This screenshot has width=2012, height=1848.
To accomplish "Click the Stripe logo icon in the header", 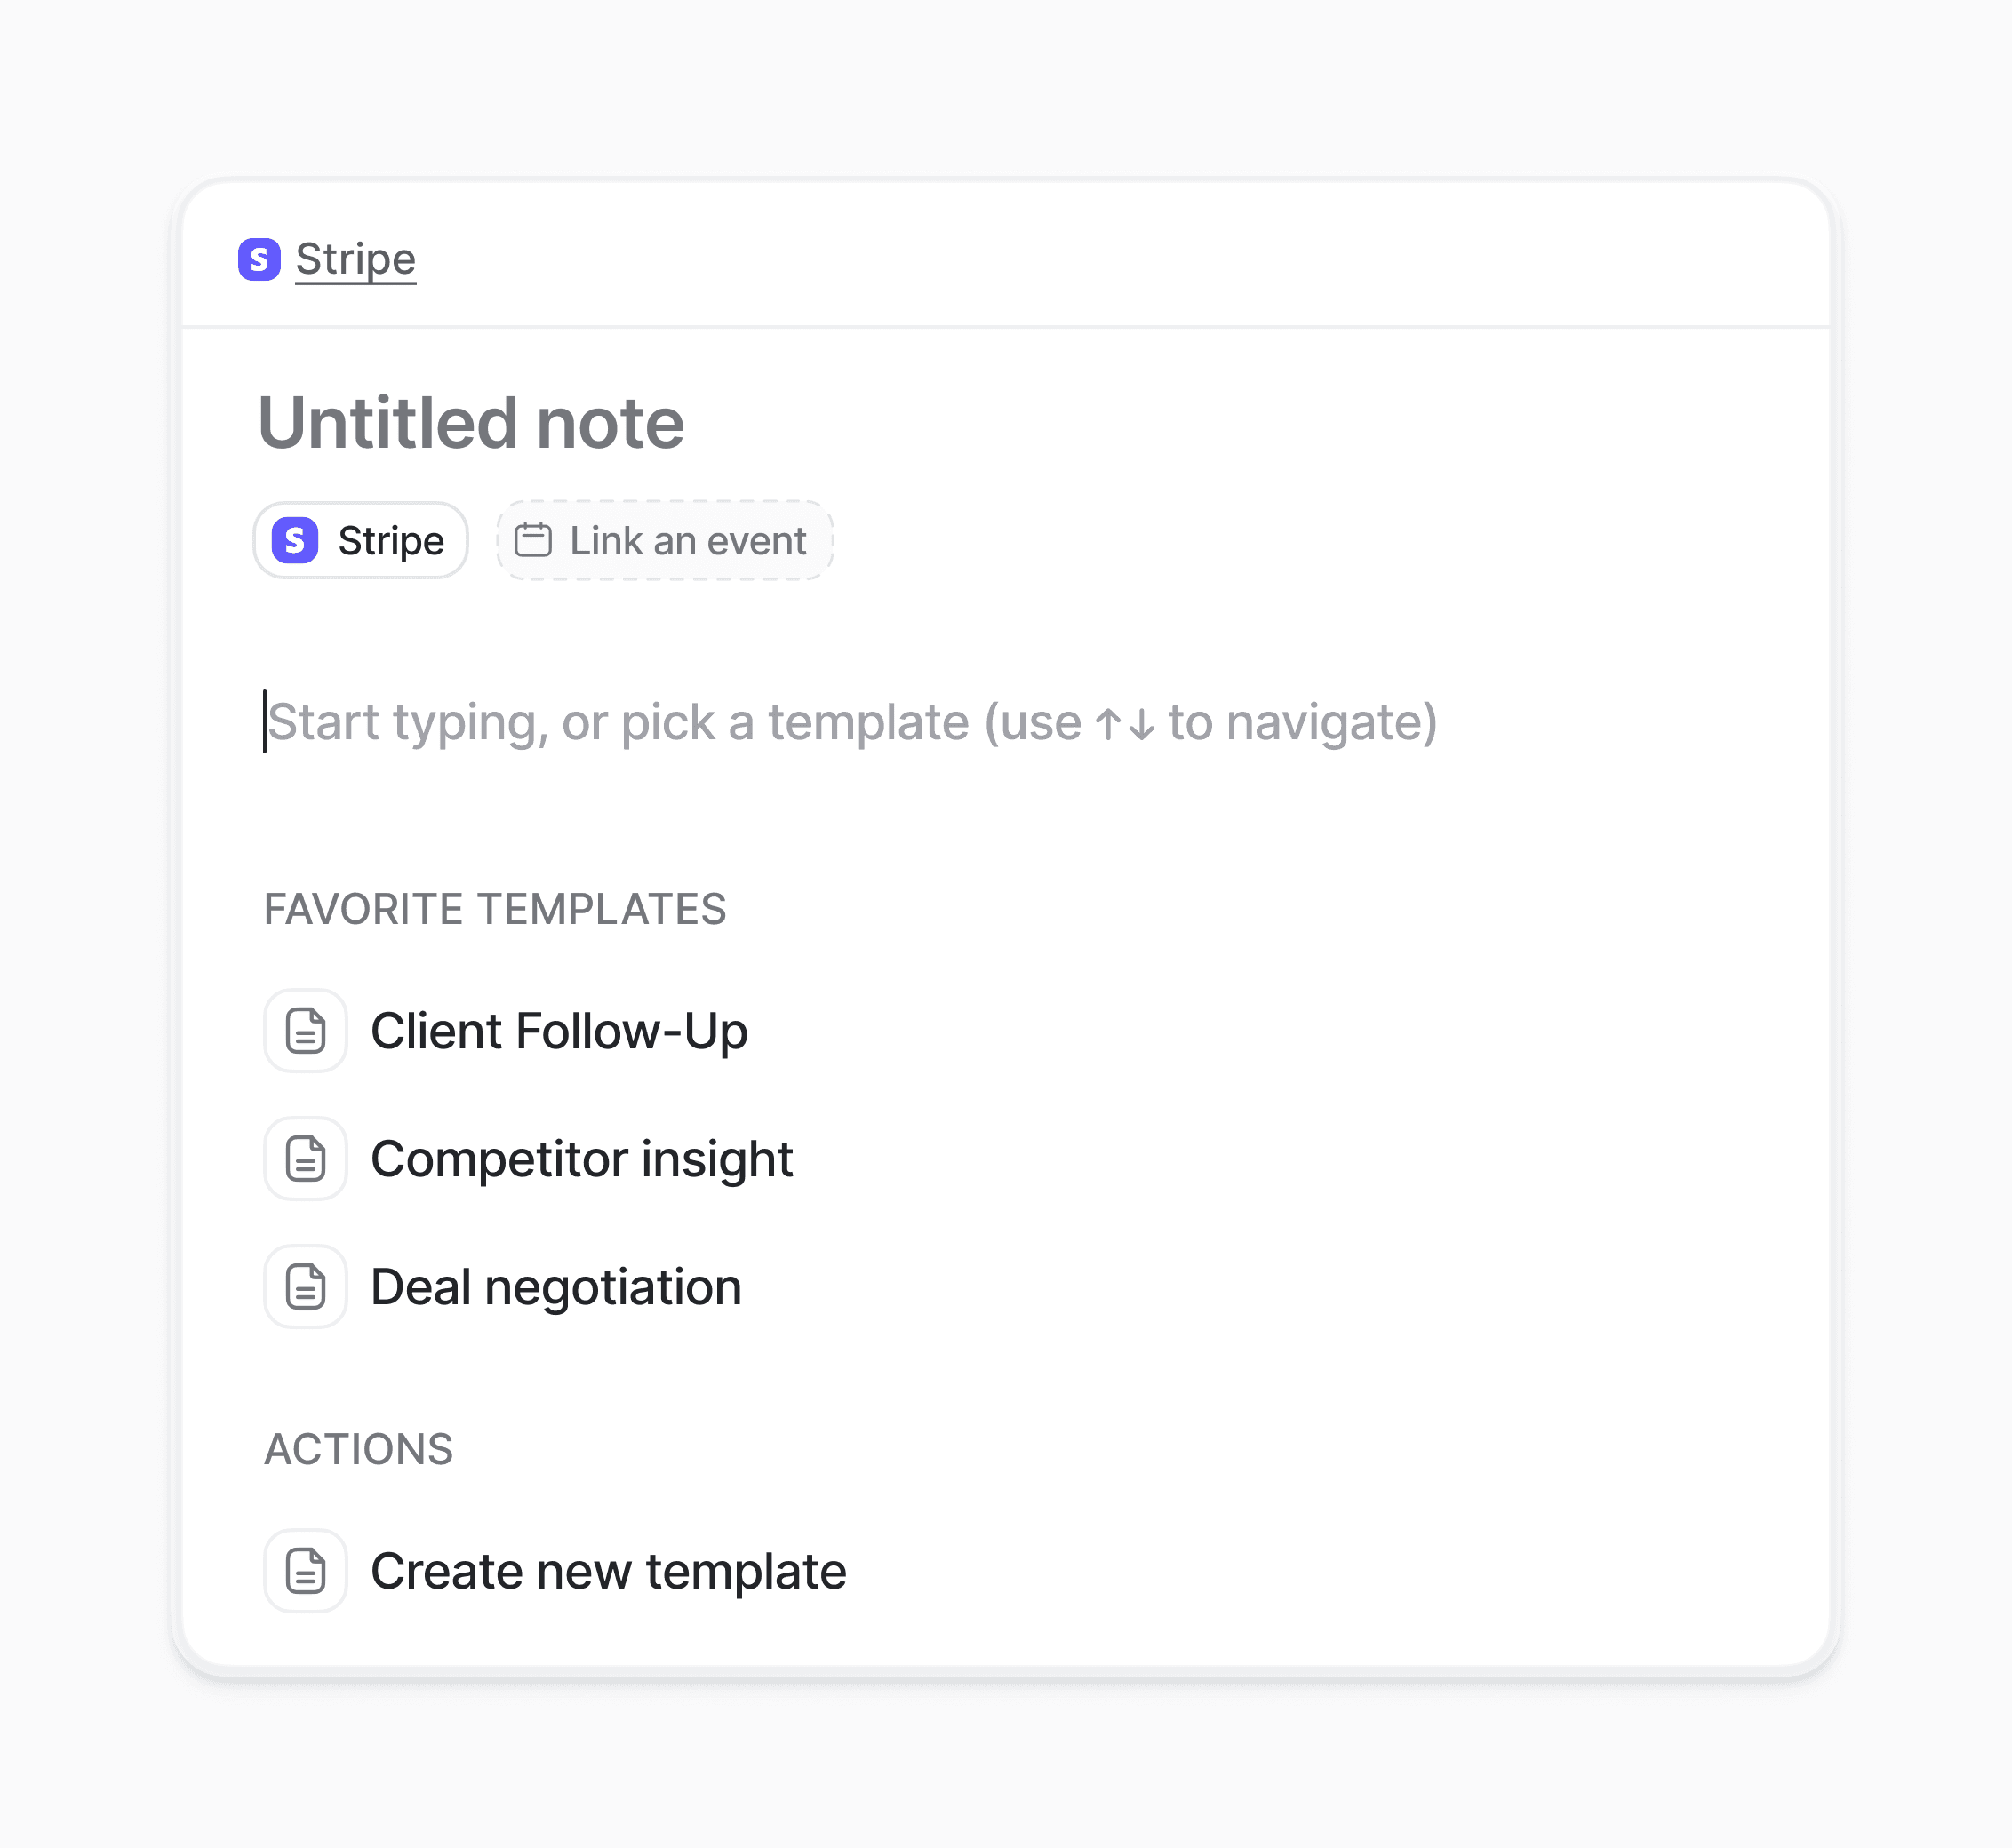I will click(259, 260).
